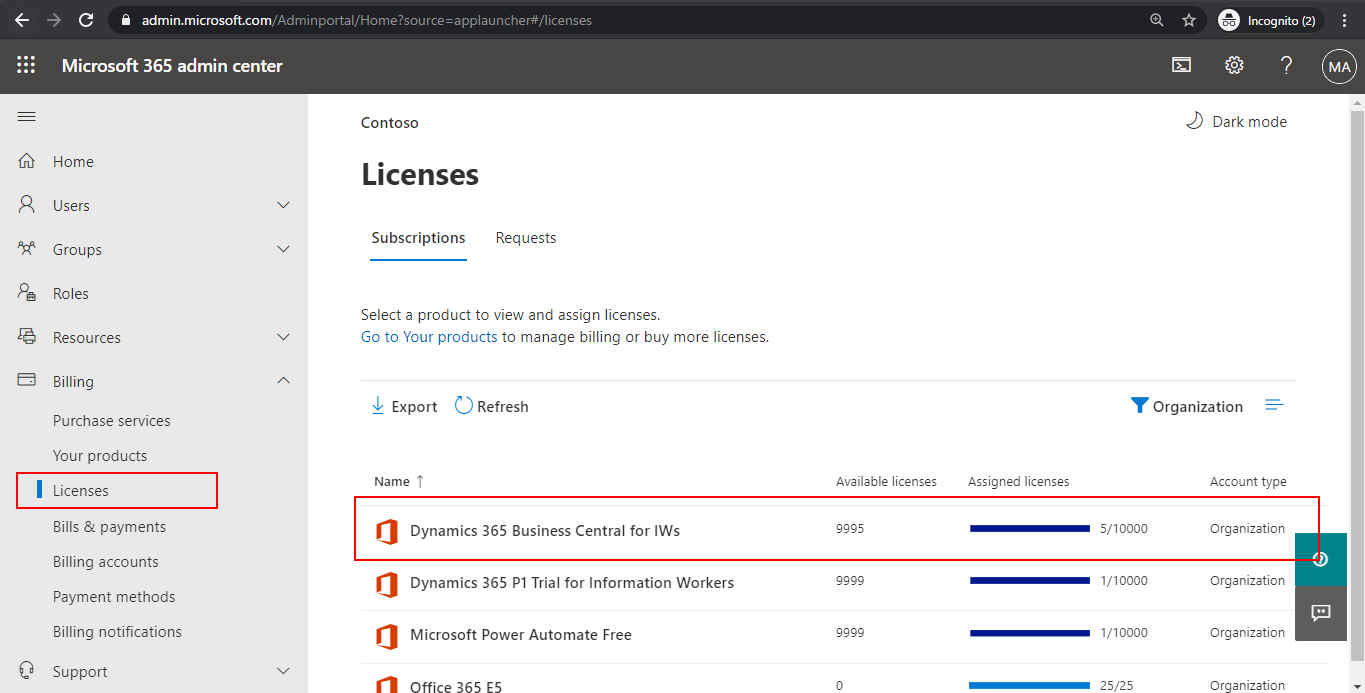1365x693 pixels.
Task: Collapse the navigation with hamburger icon
Action: point(26,116)
